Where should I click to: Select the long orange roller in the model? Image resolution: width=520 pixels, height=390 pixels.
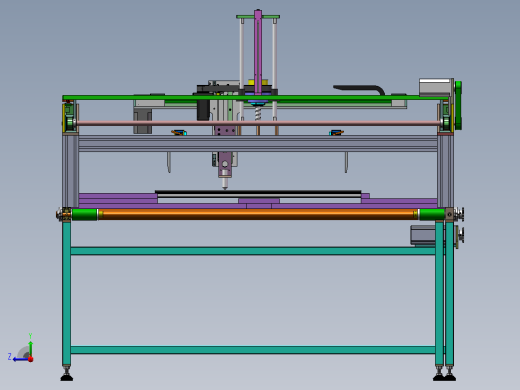[258, 214]
